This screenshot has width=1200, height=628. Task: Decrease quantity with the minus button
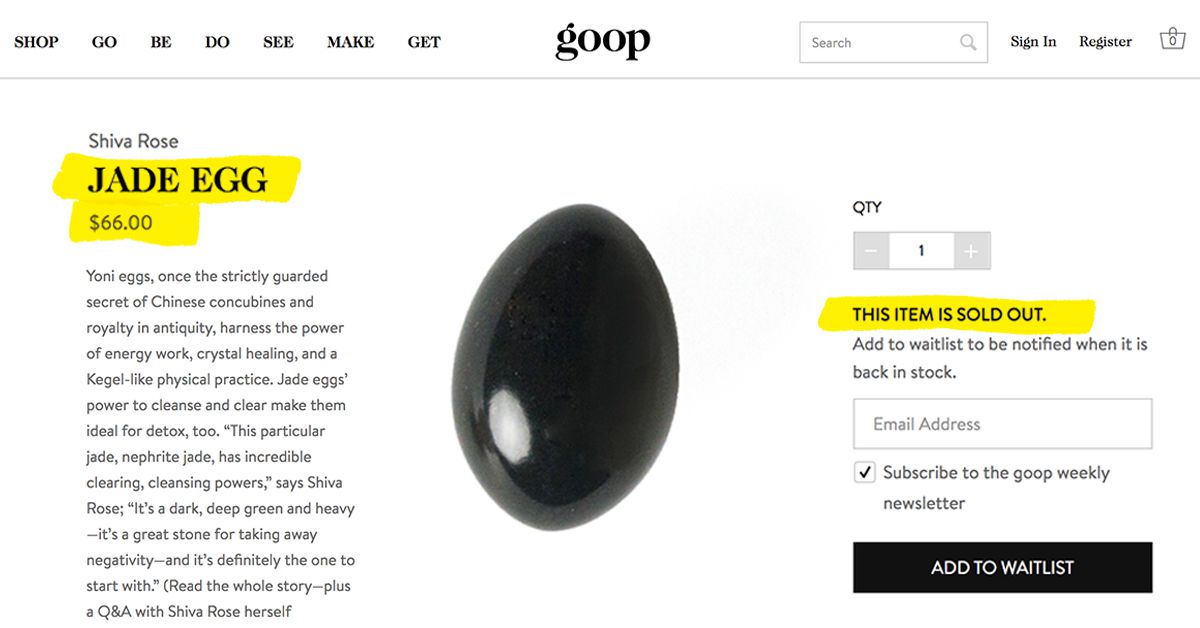coord(870,251)
